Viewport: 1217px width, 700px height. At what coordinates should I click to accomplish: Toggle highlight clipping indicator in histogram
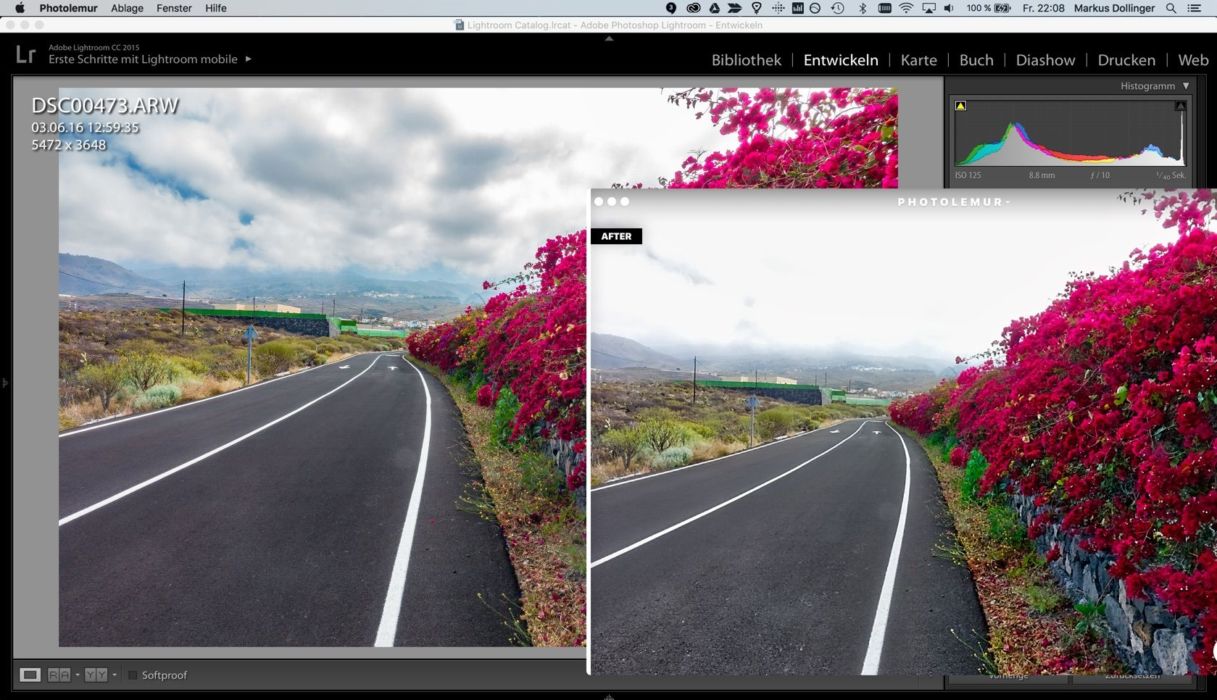click(1180, 105)
